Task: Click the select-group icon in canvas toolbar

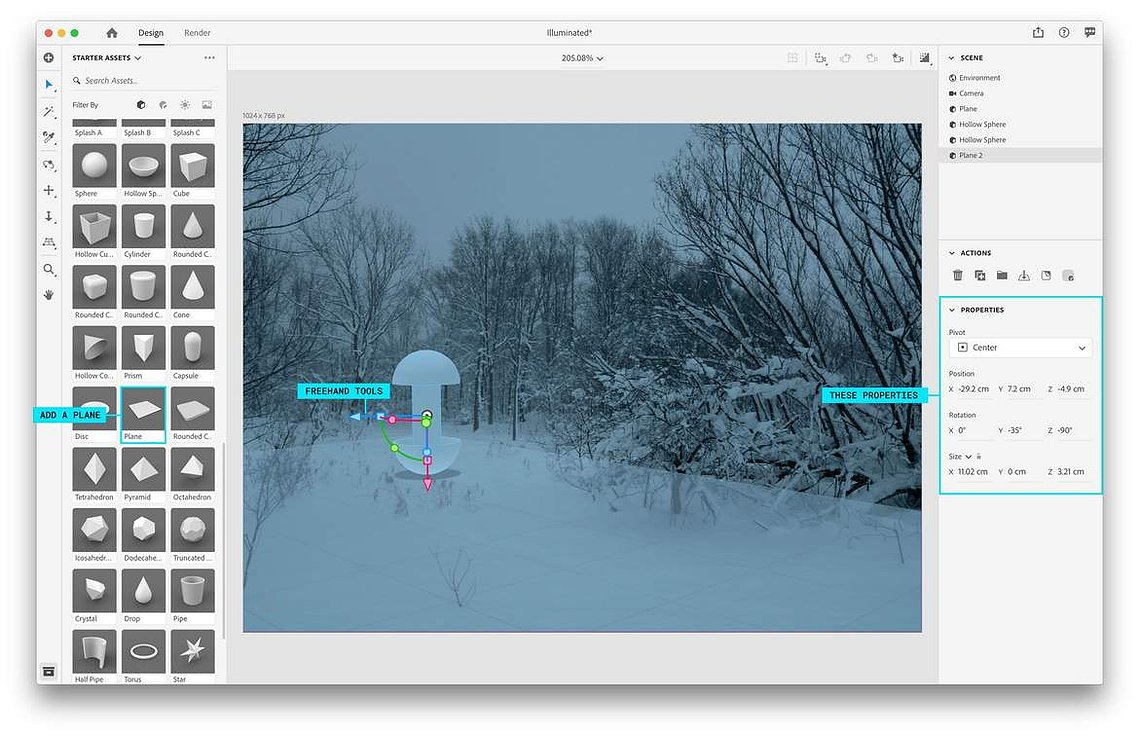Action: point(820,57)
